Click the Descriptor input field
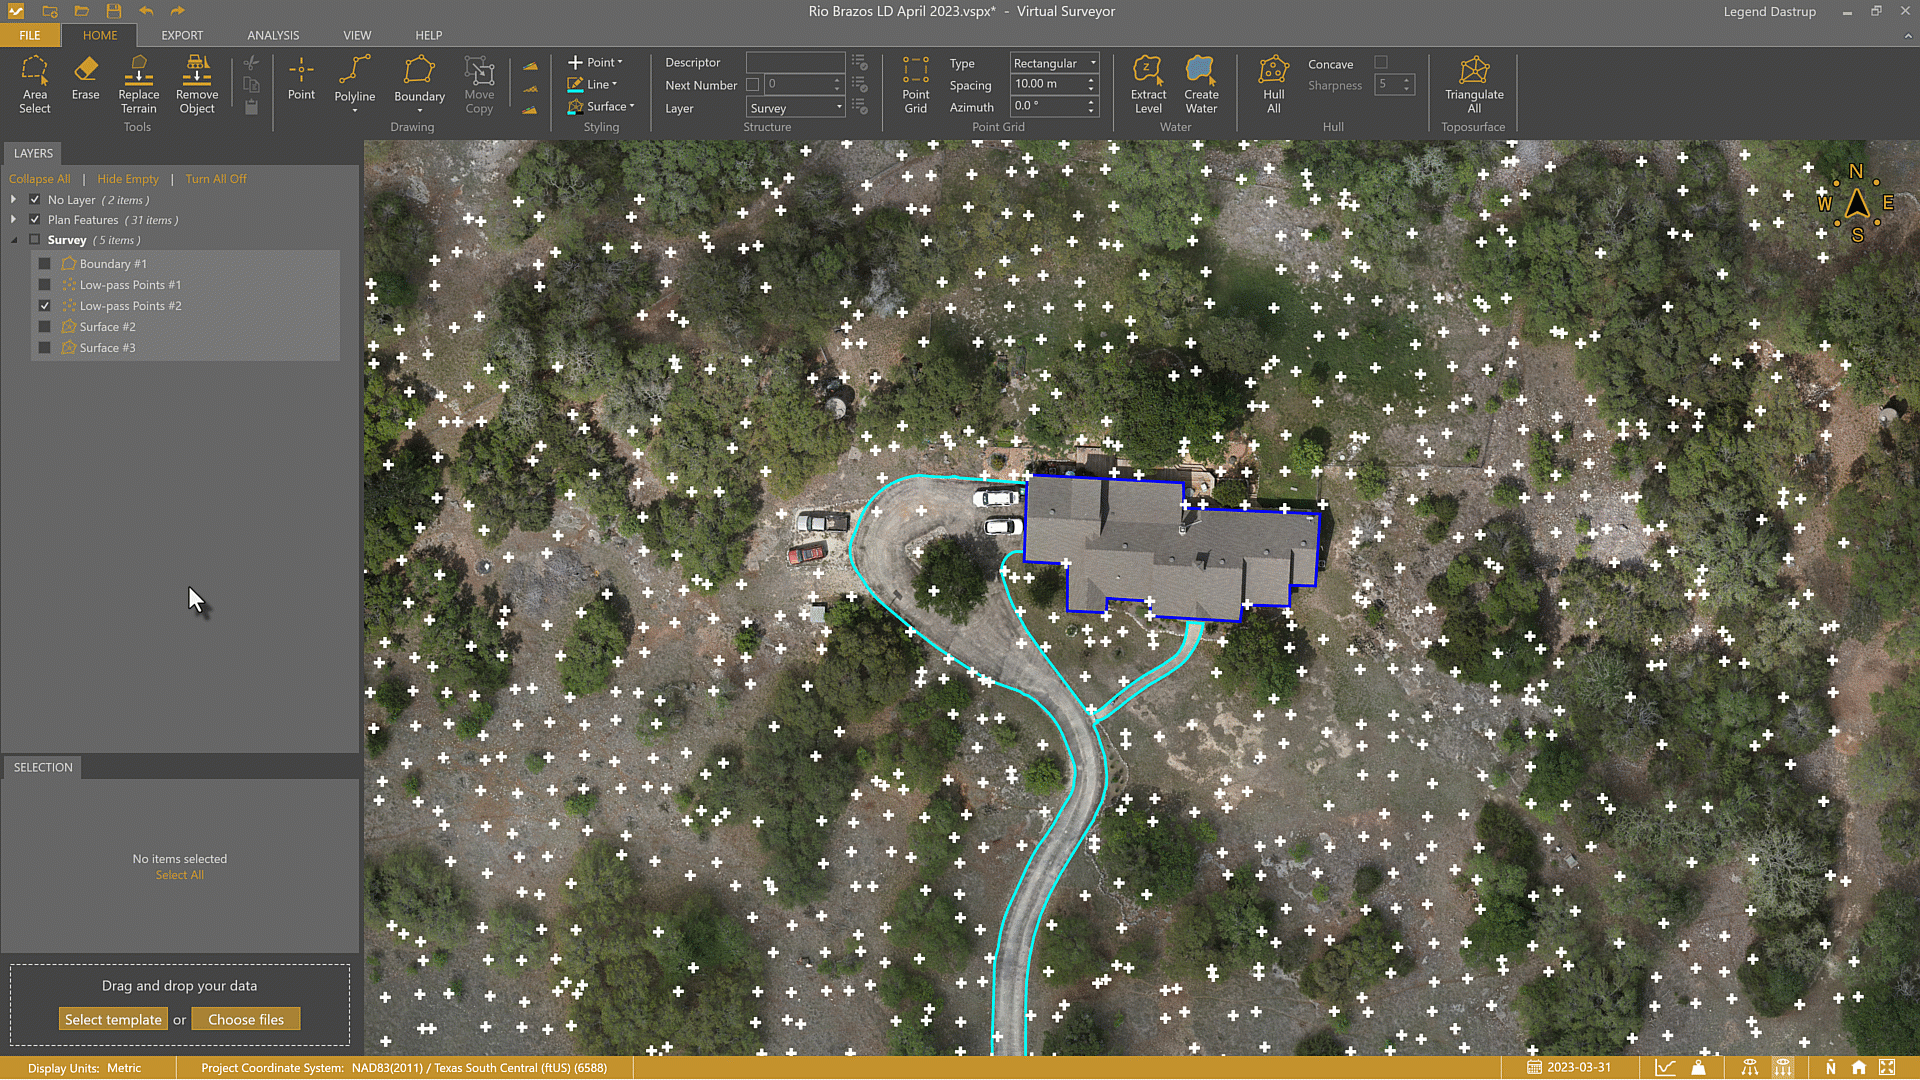This screenshot has height=1080, width=1920. coord(795,63)
